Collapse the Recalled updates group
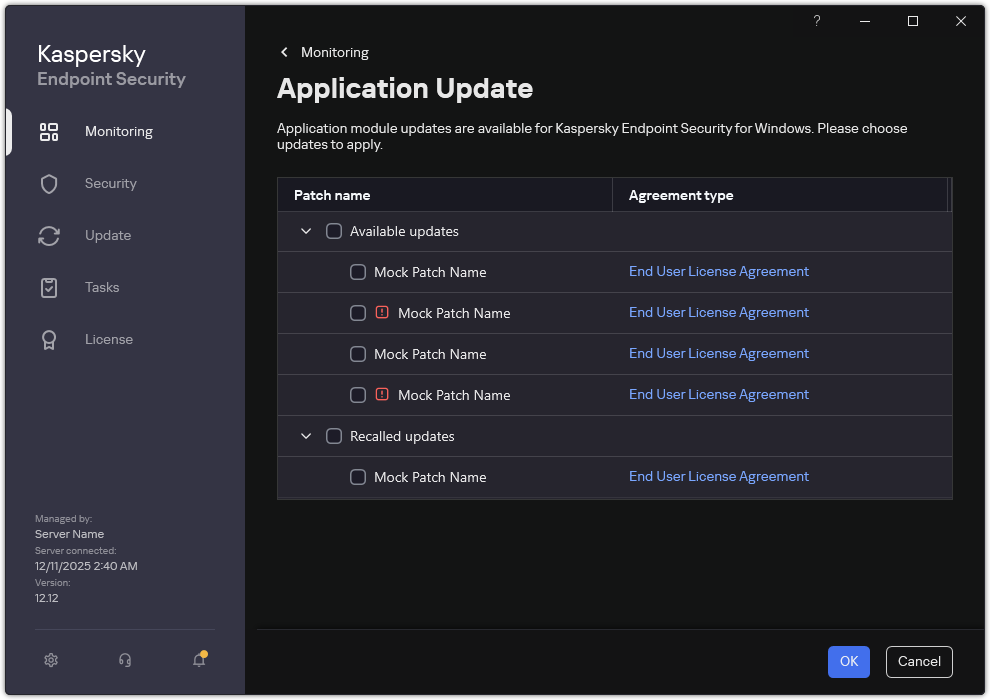 [x=306, y=436]
